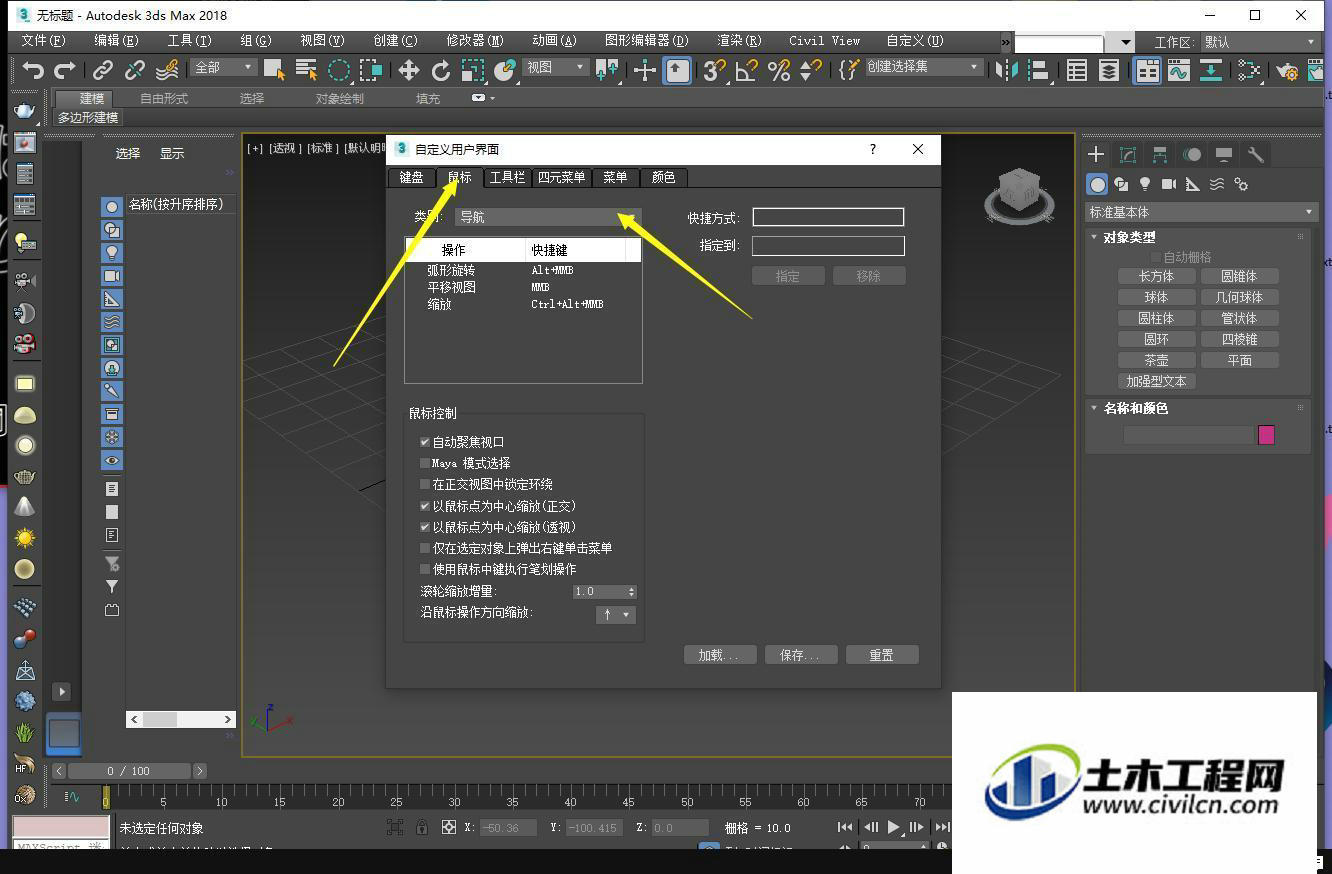This screenshot has width=1332, height=874.
Task: Open the Create panel plus icon
Action: pos(1096,154)
